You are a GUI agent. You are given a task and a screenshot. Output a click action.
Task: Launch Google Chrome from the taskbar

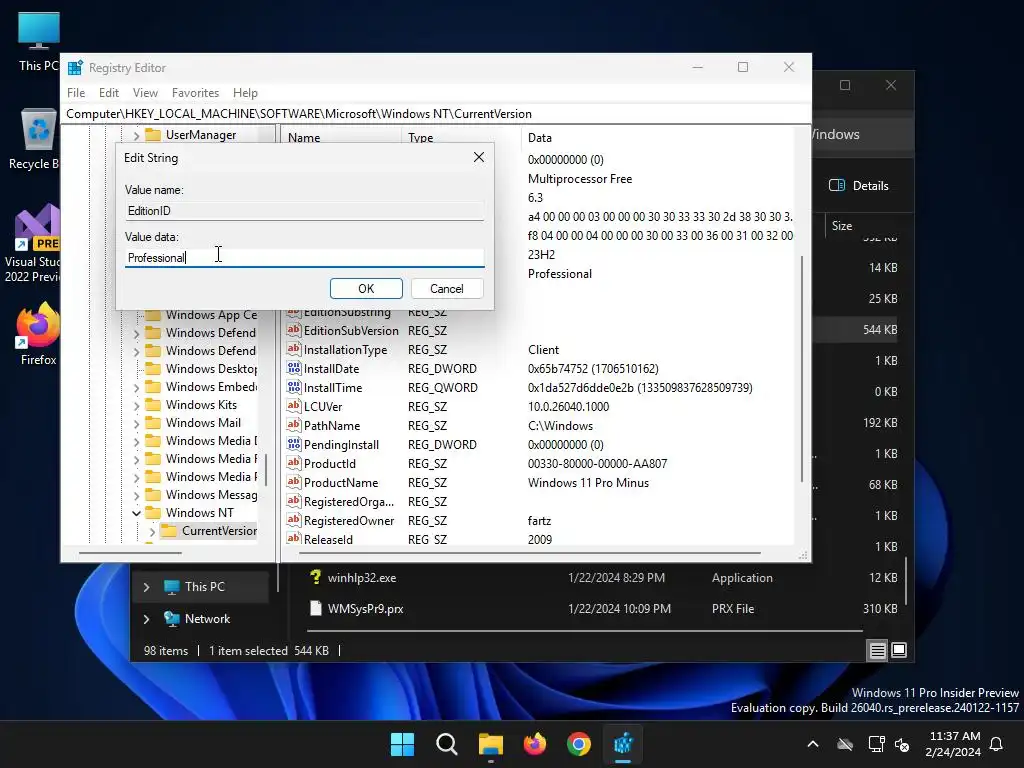[x=579, y=744]
